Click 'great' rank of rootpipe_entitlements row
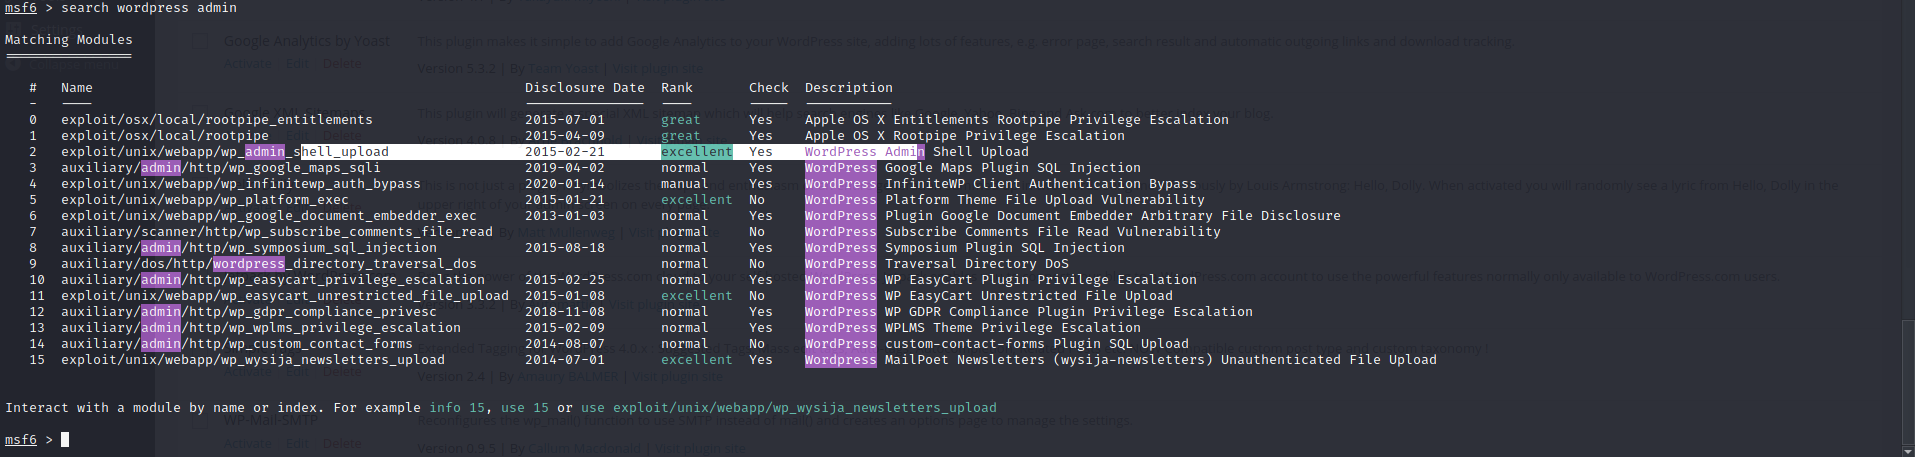1915x457 pixels. tap(681, 120)
